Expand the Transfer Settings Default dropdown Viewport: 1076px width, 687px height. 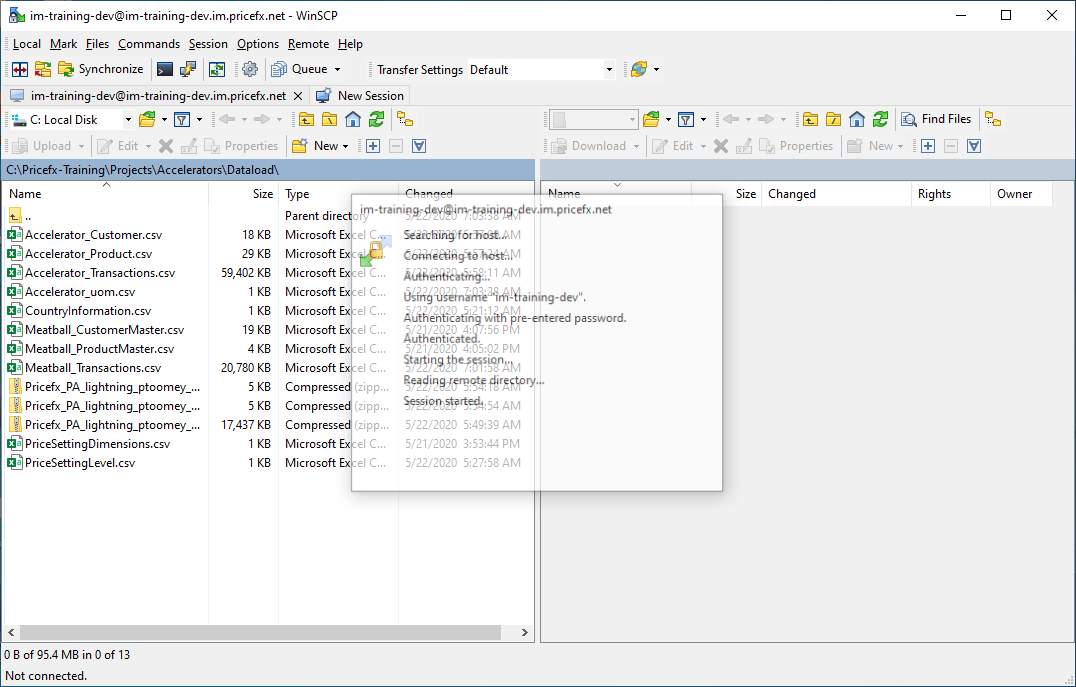(609, 70)
